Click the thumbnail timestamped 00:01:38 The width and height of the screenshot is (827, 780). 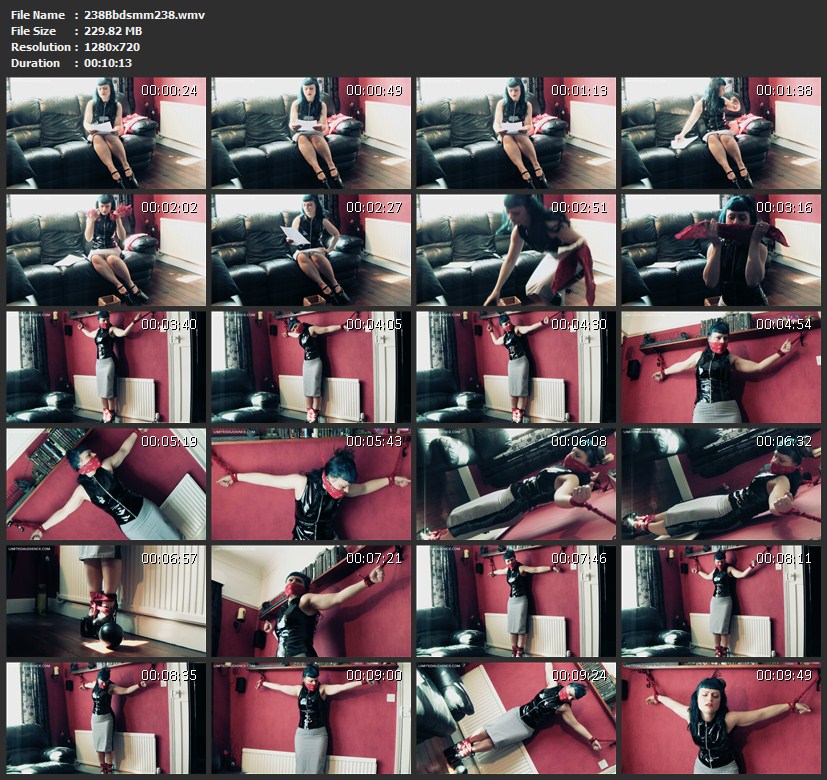point(721,133)
